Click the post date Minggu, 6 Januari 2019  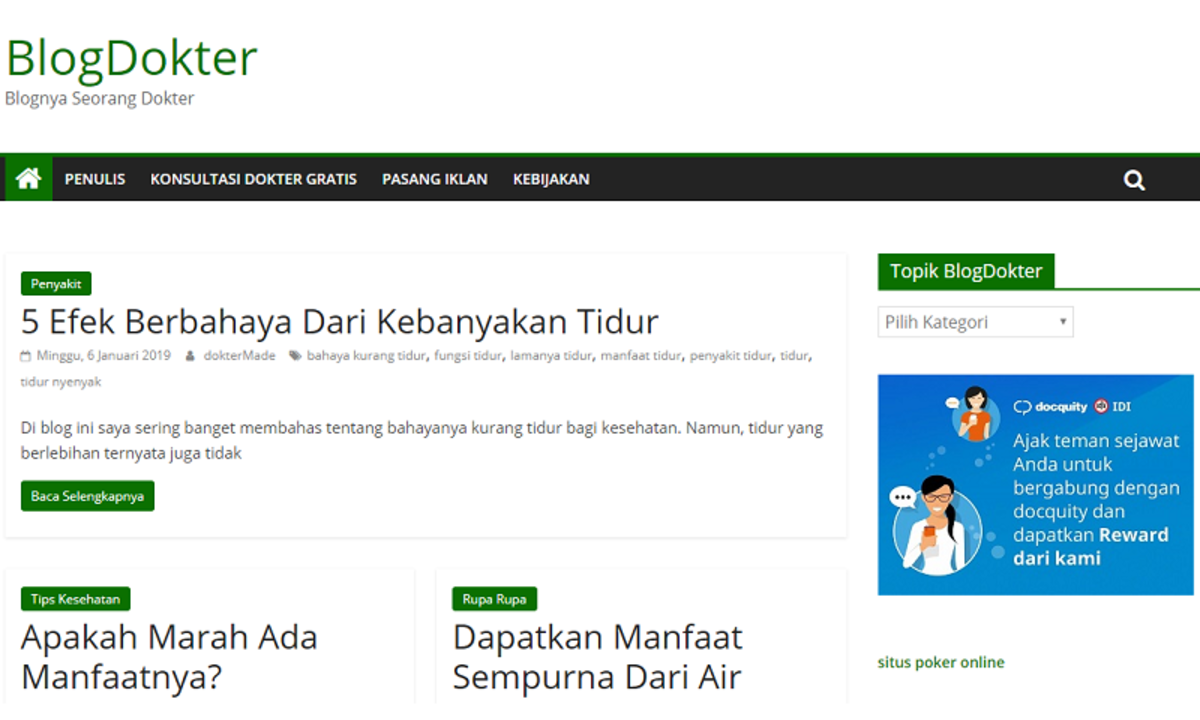103,355
